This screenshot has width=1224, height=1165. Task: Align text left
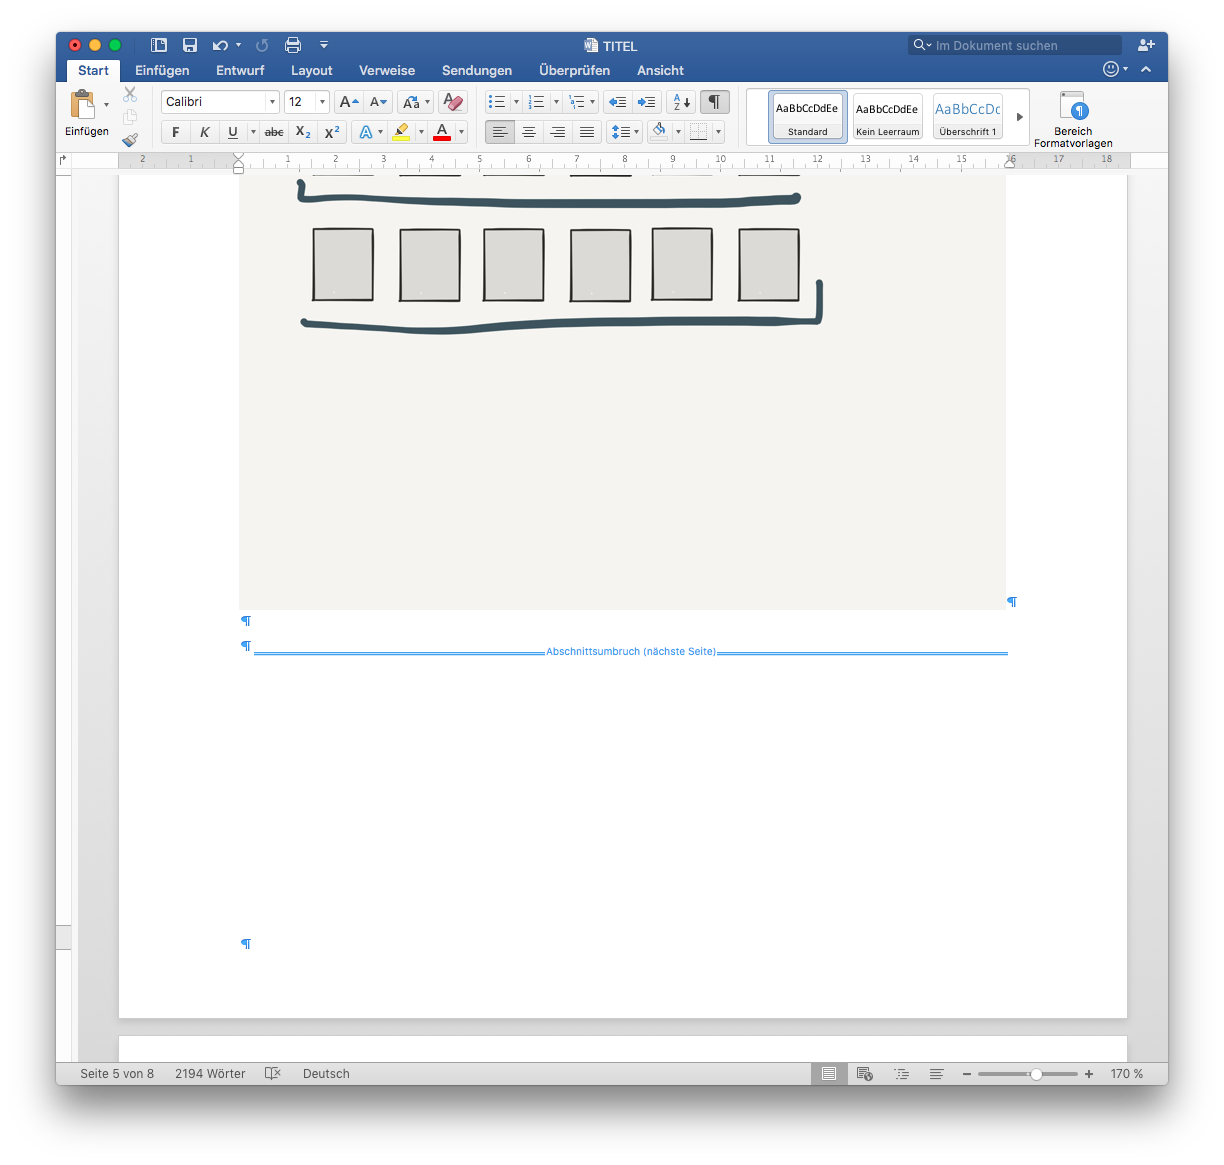click(x=500, y=132)
